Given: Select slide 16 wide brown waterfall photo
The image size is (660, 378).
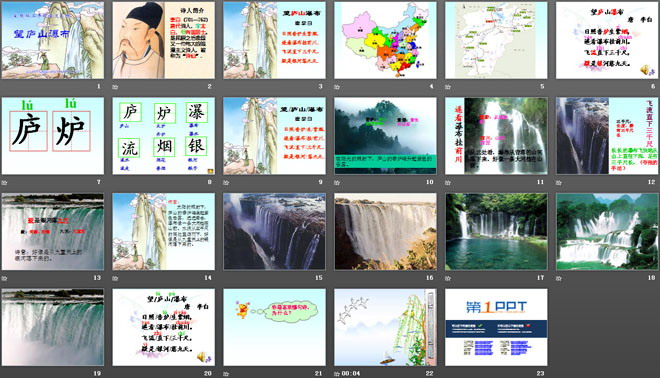Looking at the screenshot, I should click(385, 232).
